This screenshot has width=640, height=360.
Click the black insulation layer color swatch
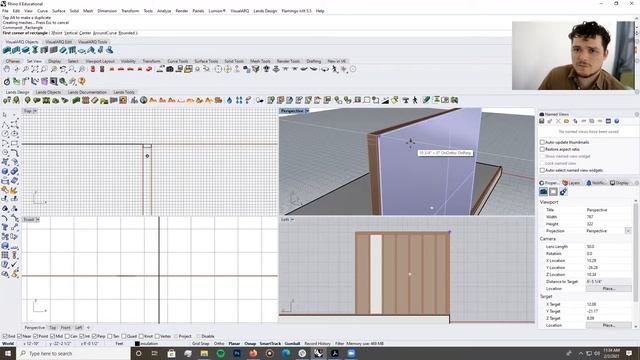point(137,344)
